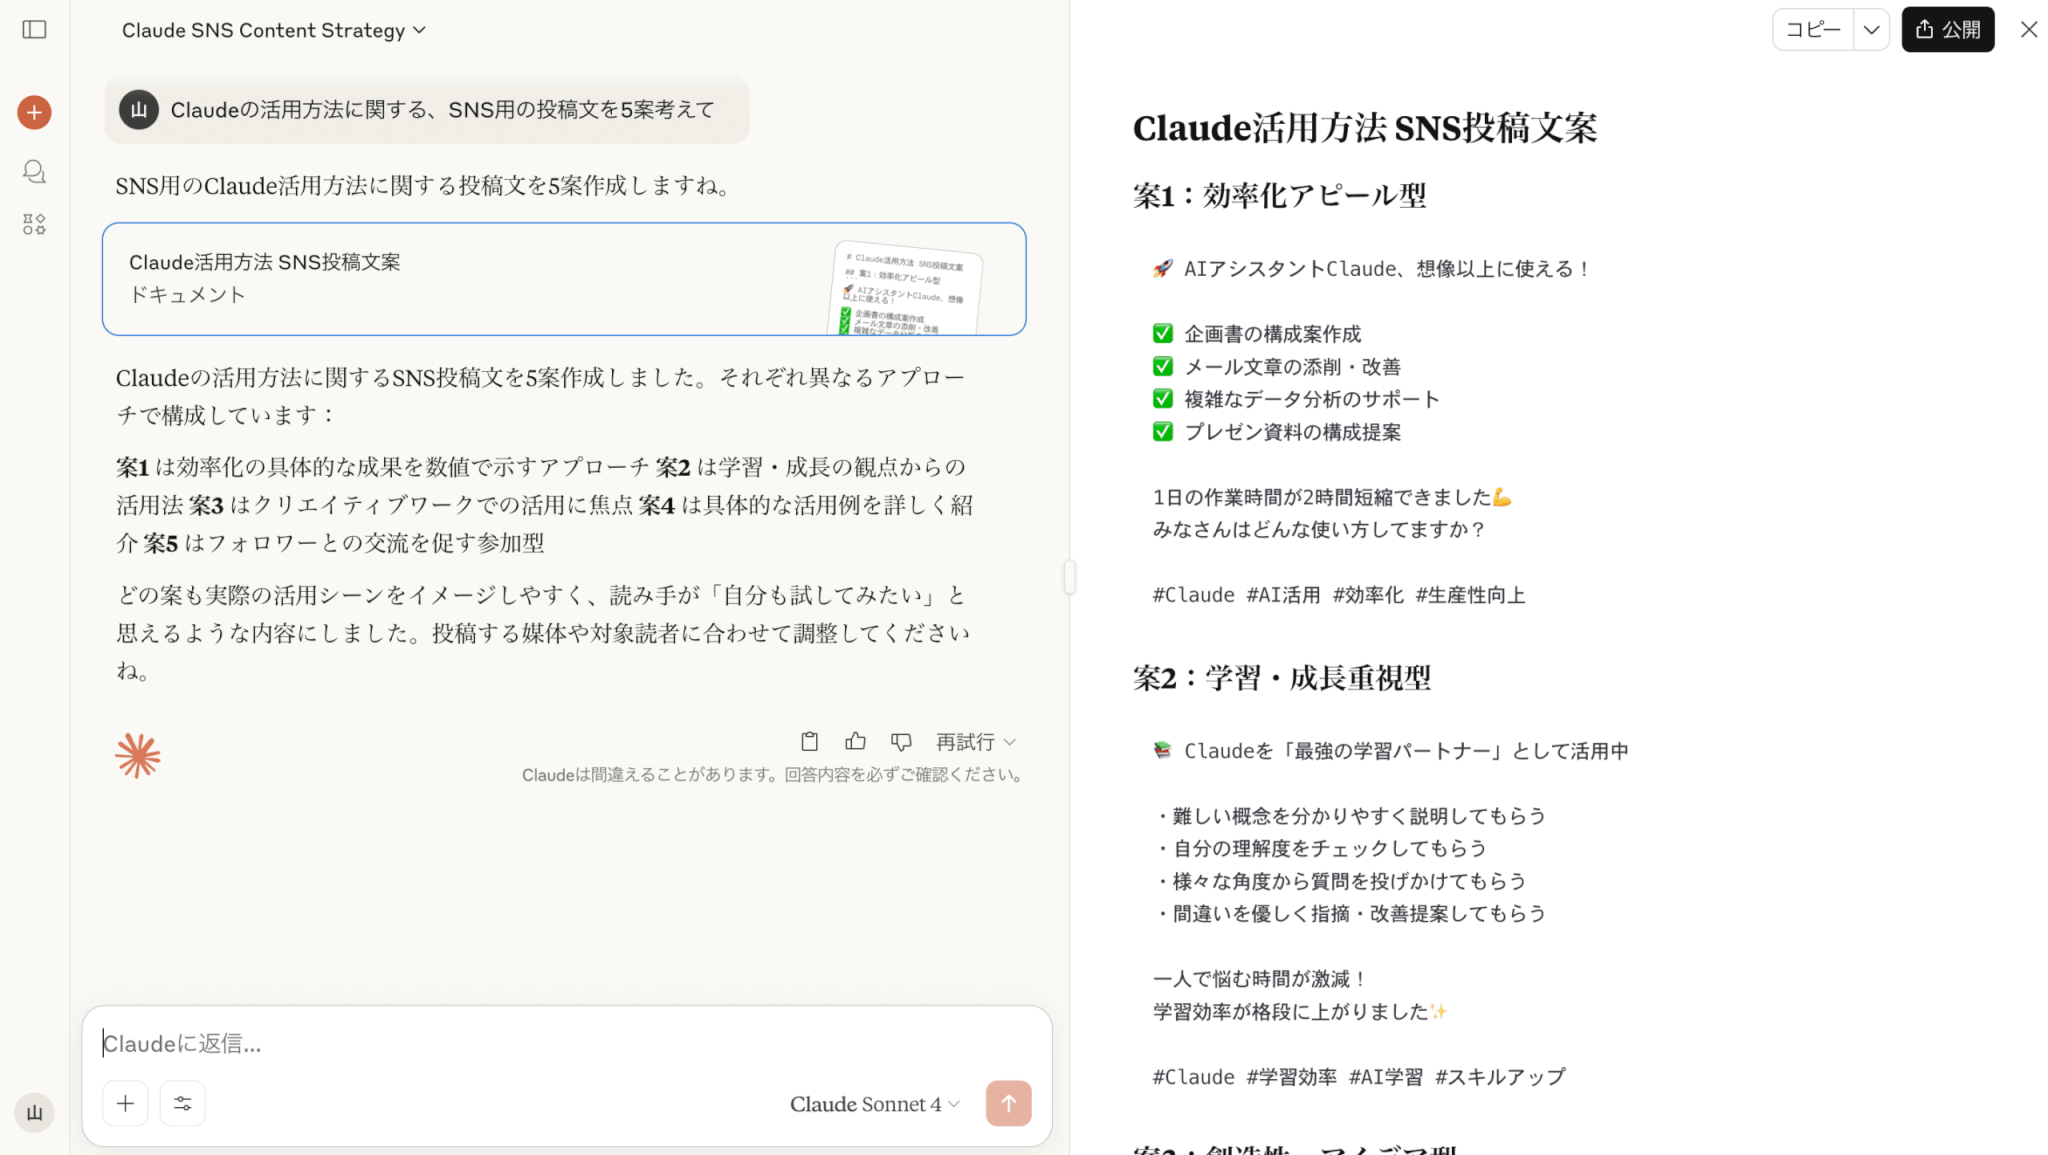This screenshot has width=2048, height=1155.
Task: Open the Claude Sonnet 4 model selector
Action: [x=875, y=1104]
